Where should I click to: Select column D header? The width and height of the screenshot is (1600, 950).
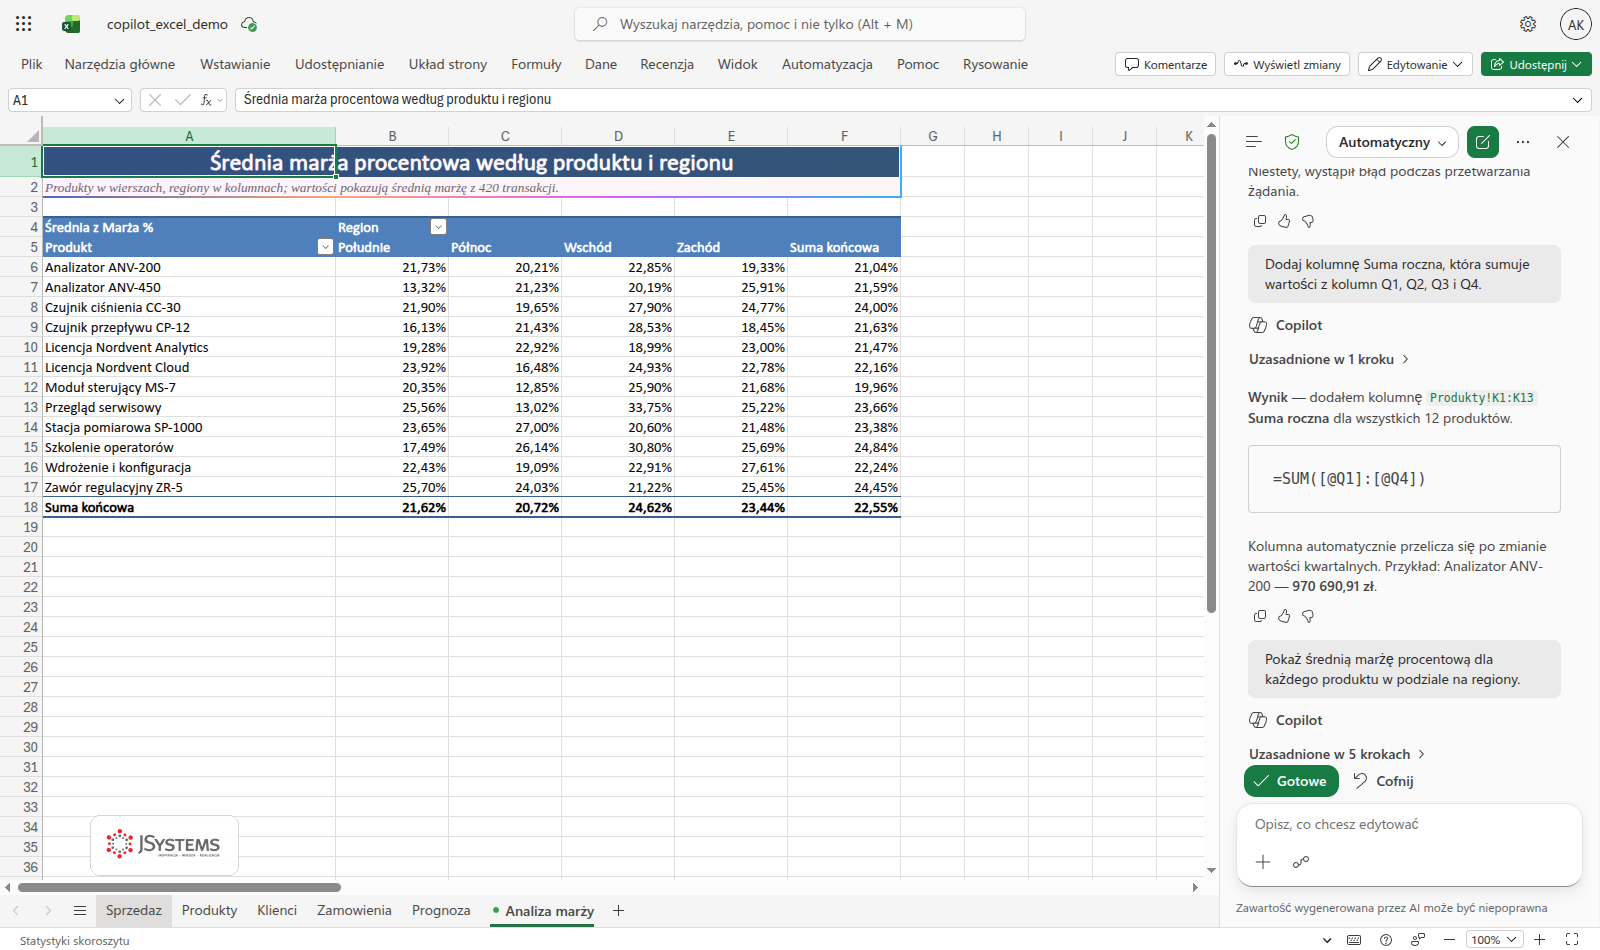pyautogui.click(x=618, y=136)
